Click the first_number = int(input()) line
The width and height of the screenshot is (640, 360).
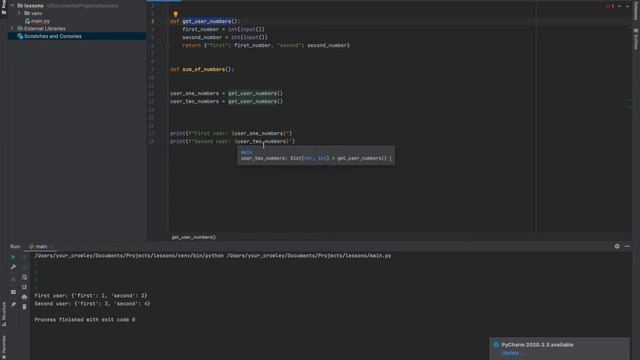[x=223, y=29]
